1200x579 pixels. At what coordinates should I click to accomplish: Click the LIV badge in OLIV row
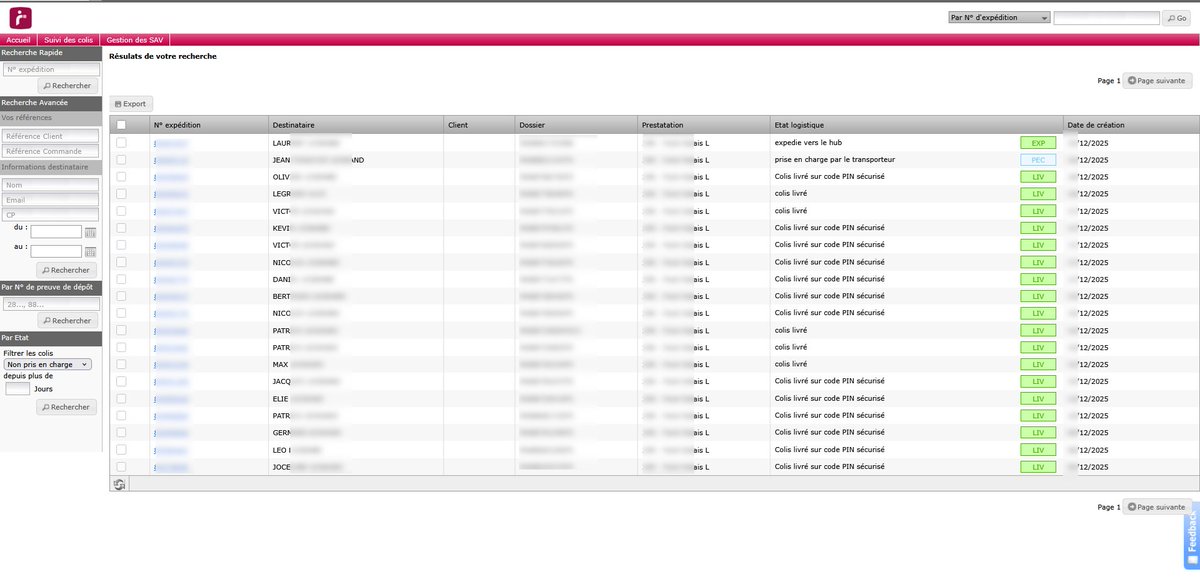click(1038, 177)
